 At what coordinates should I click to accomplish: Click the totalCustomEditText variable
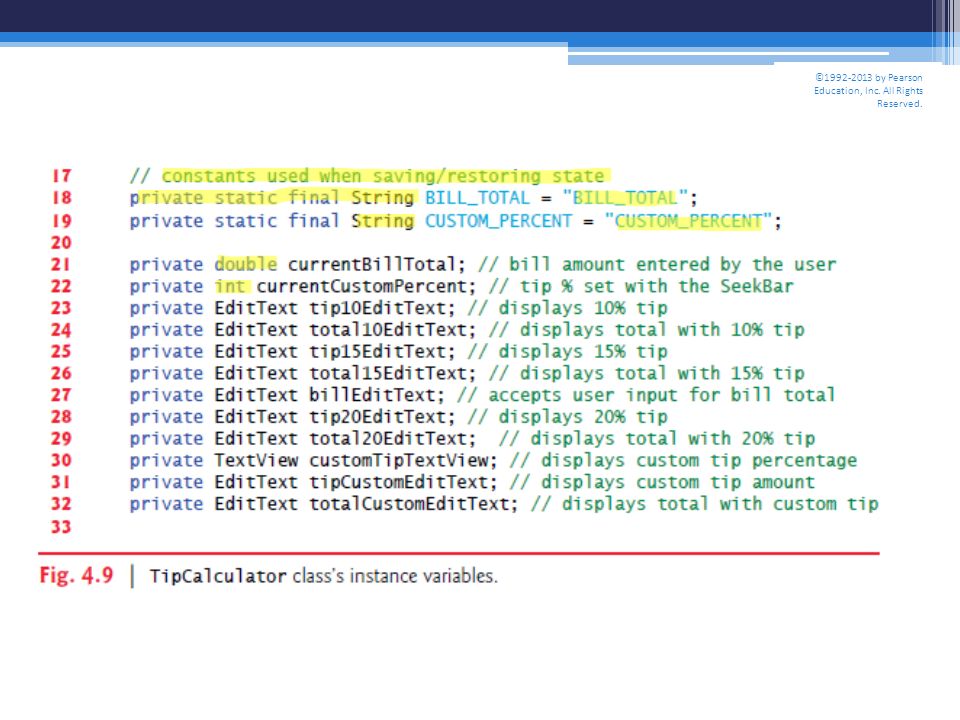pyautogui.click(x=408, y=504)
